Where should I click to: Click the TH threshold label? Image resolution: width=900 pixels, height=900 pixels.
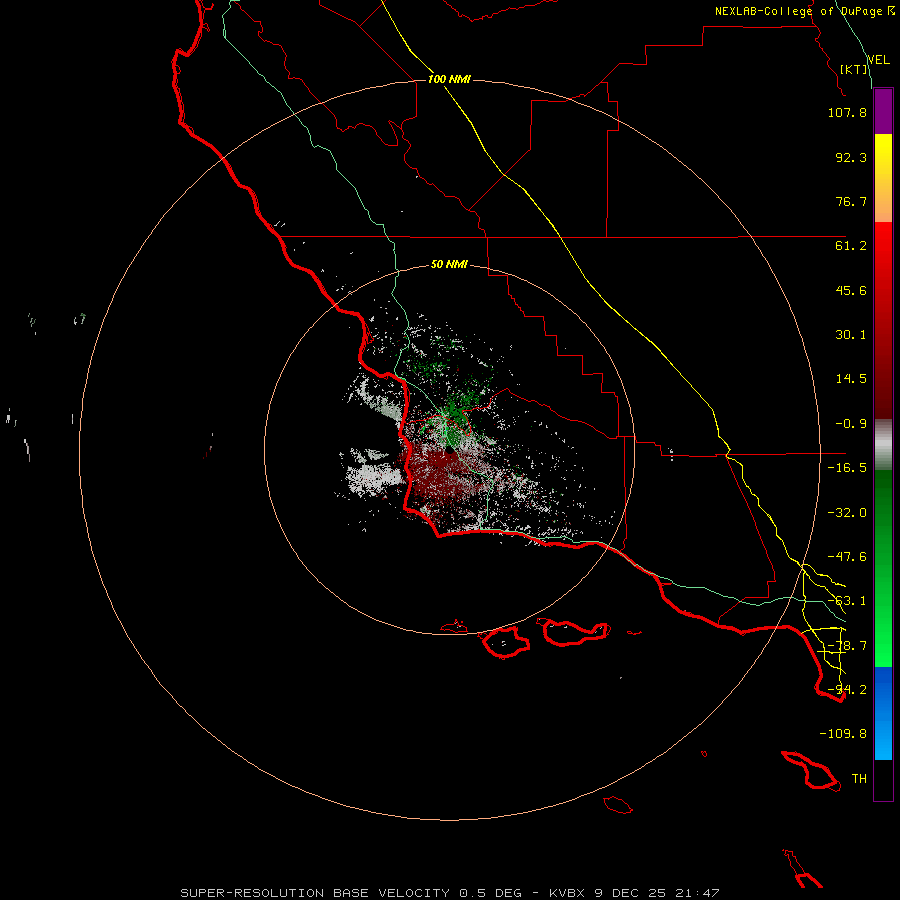coord(859,779)
